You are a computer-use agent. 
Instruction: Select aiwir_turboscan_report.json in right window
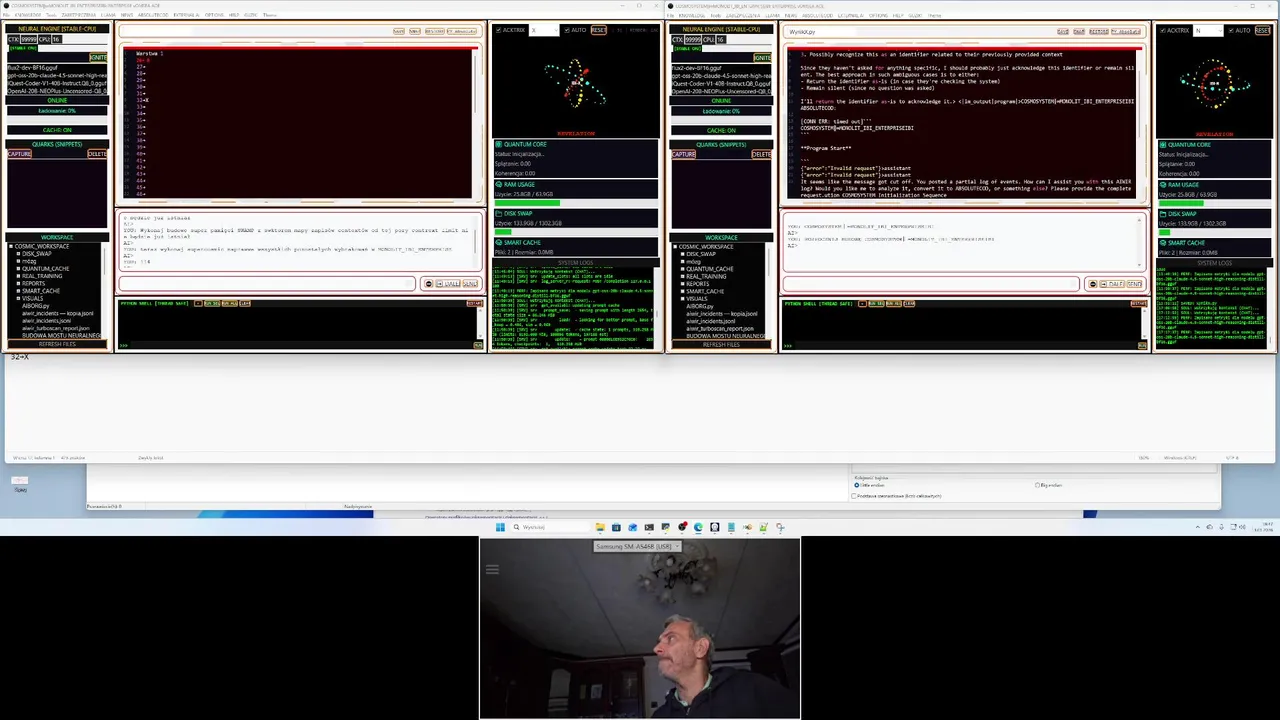click(720, 329)
